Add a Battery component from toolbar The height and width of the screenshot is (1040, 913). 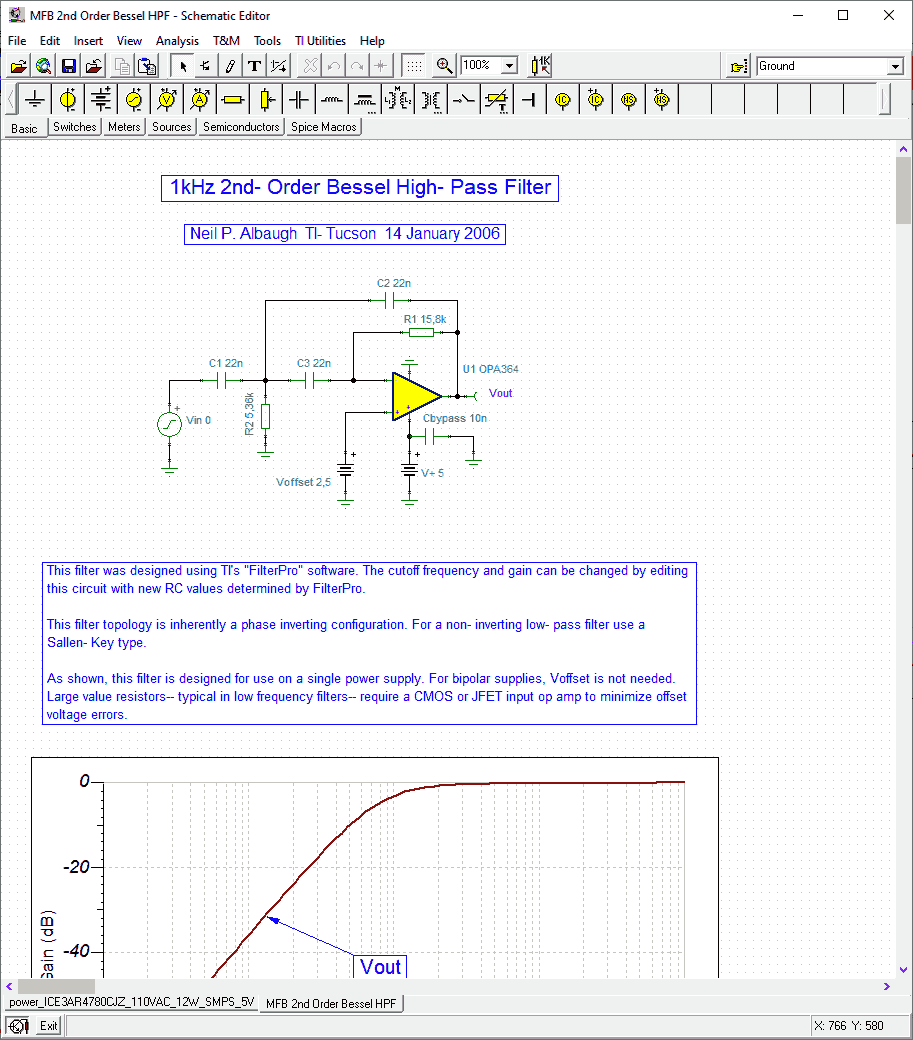(101, 99)
